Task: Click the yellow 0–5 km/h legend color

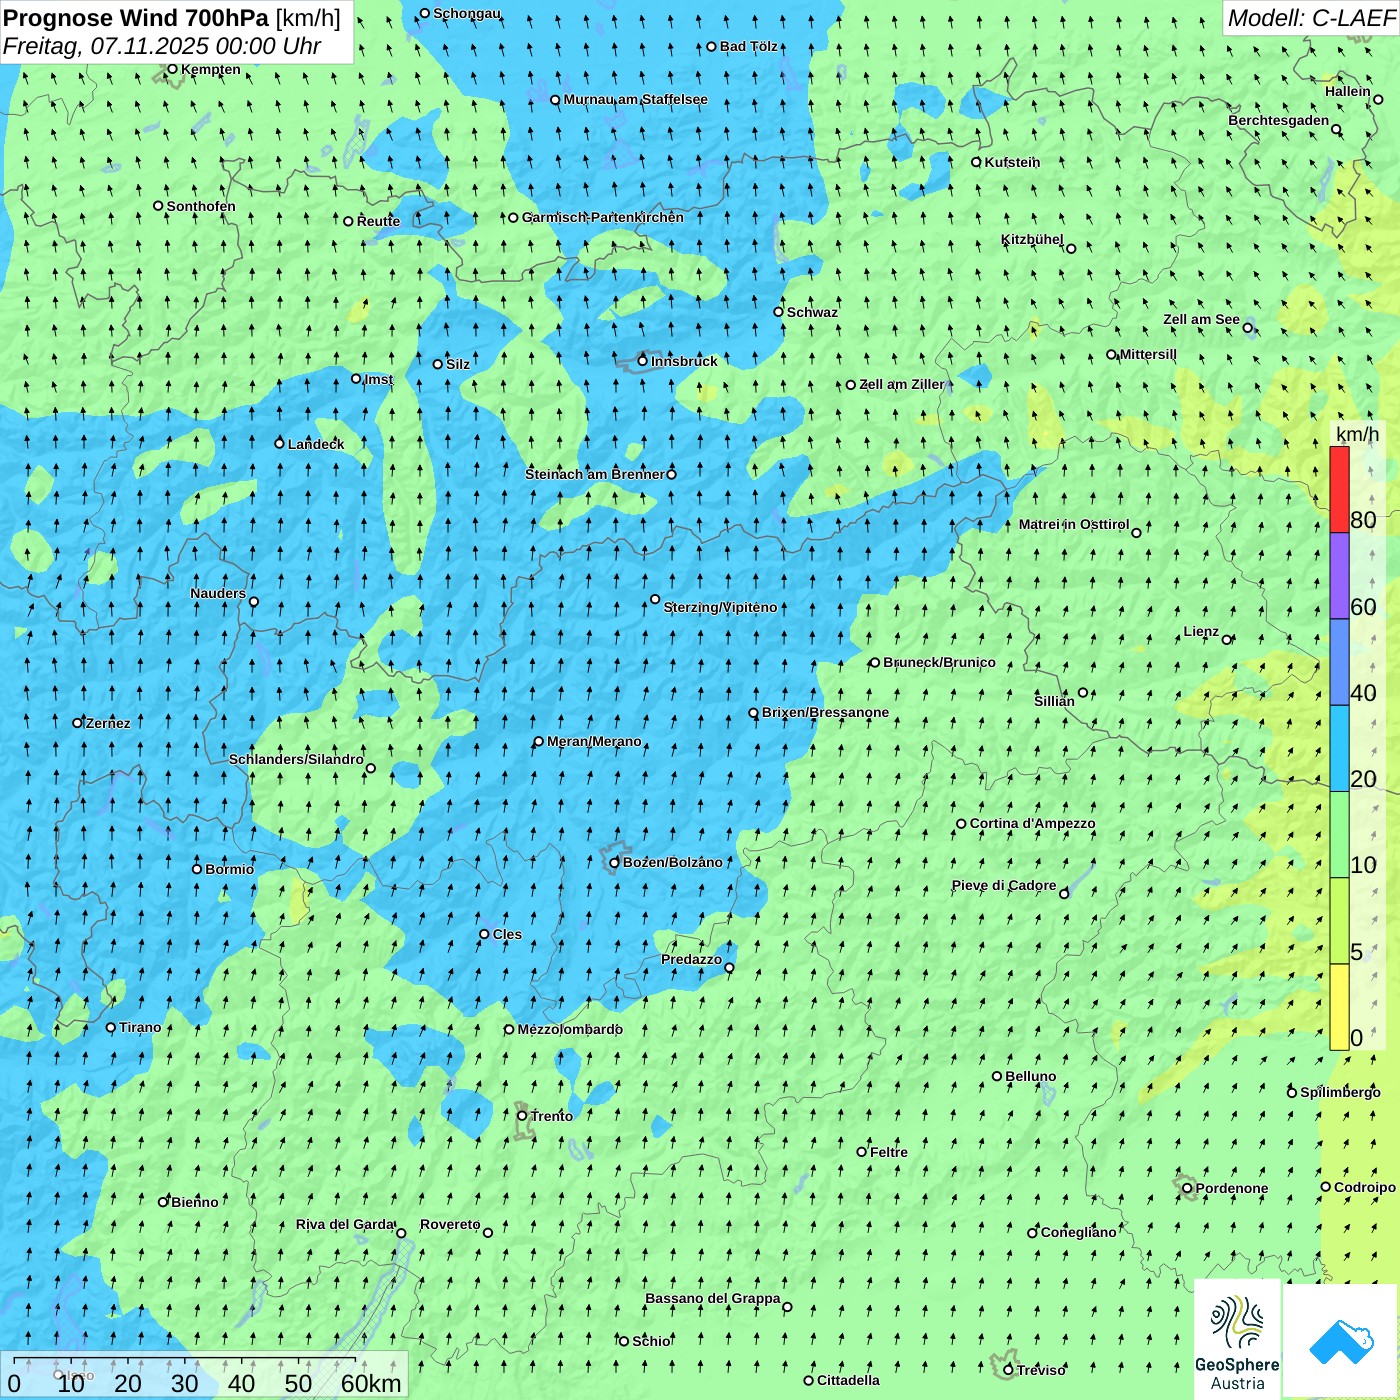Action: (x=1339, y=1007)
